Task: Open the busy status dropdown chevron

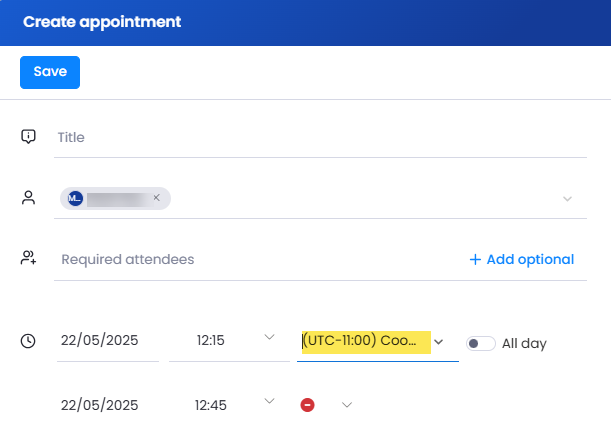Action: click(x=347, y=405)
